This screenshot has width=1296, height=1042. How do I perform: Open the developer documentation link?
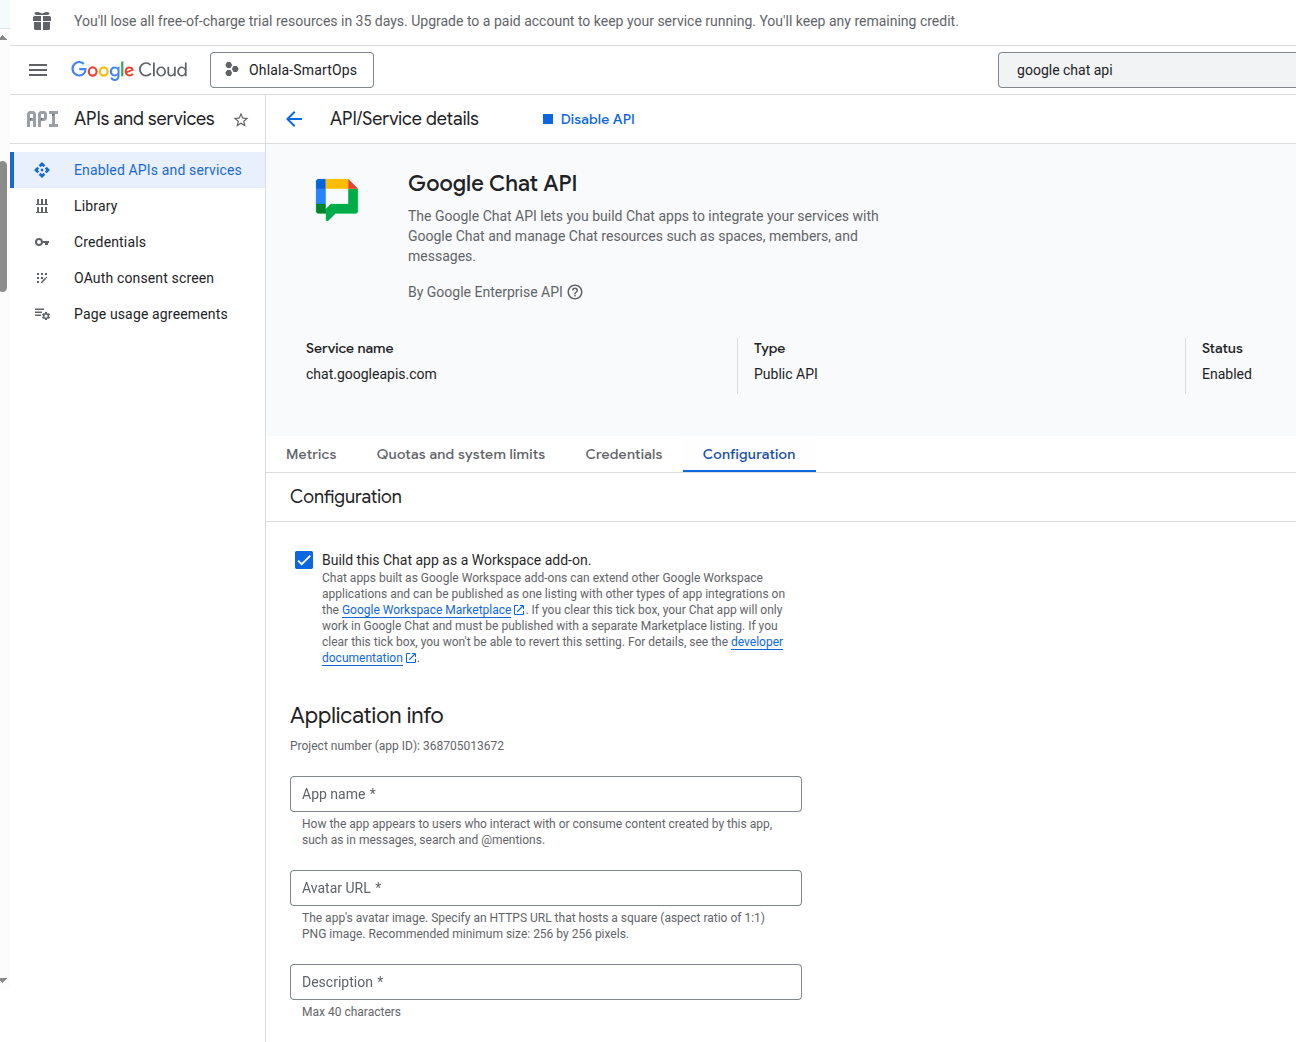coord(757,641)
